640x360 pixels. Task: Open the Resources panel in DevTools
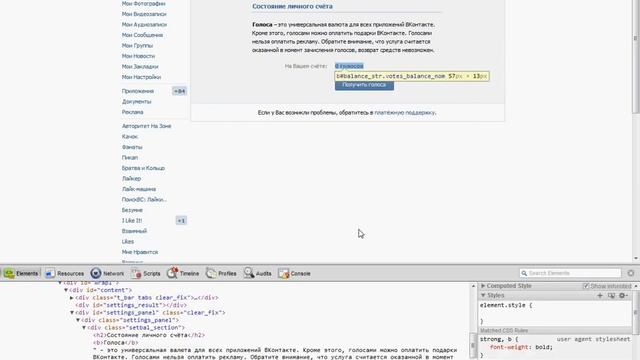tap(64, 273)
